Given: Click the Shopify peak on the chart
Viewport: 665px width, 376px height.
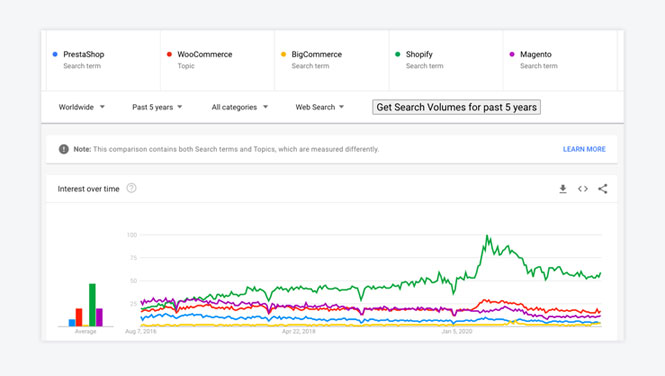Looking at the screenshot, I should [x=487, y=236].
